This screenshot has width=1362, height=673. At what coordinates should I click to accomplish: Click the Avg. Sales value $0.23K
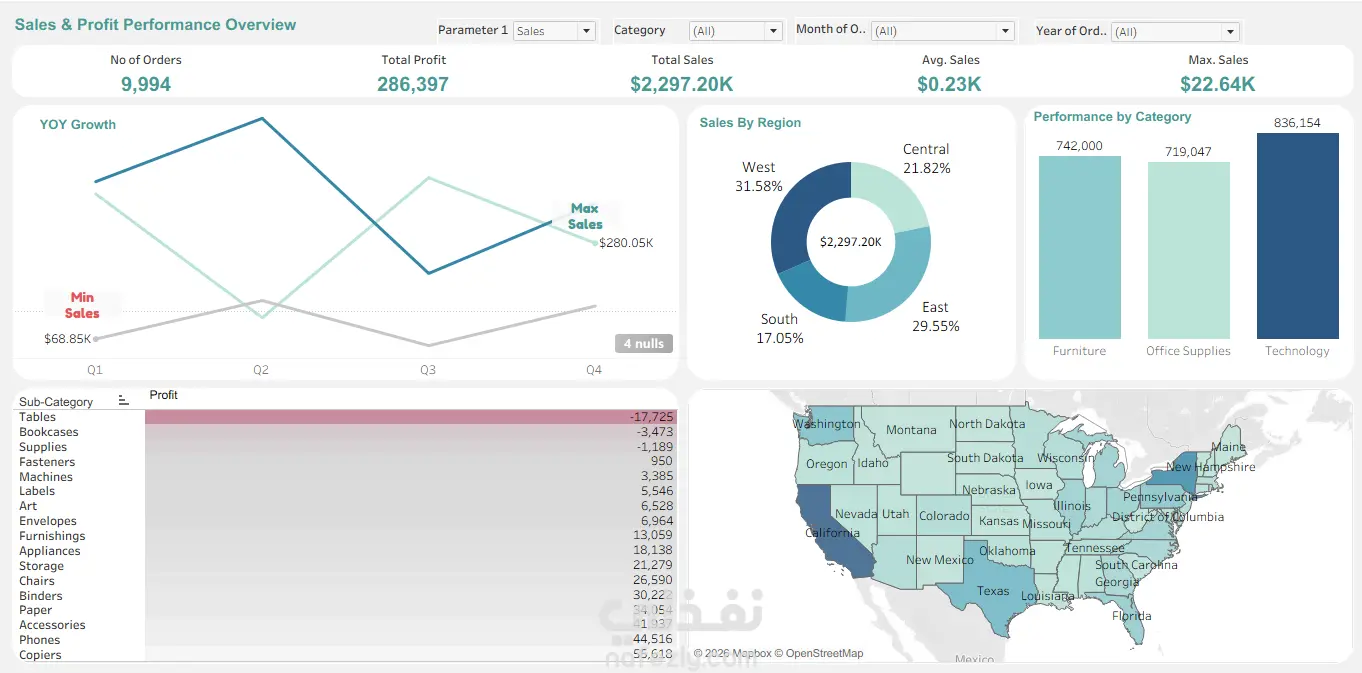(x=949, y=85)
